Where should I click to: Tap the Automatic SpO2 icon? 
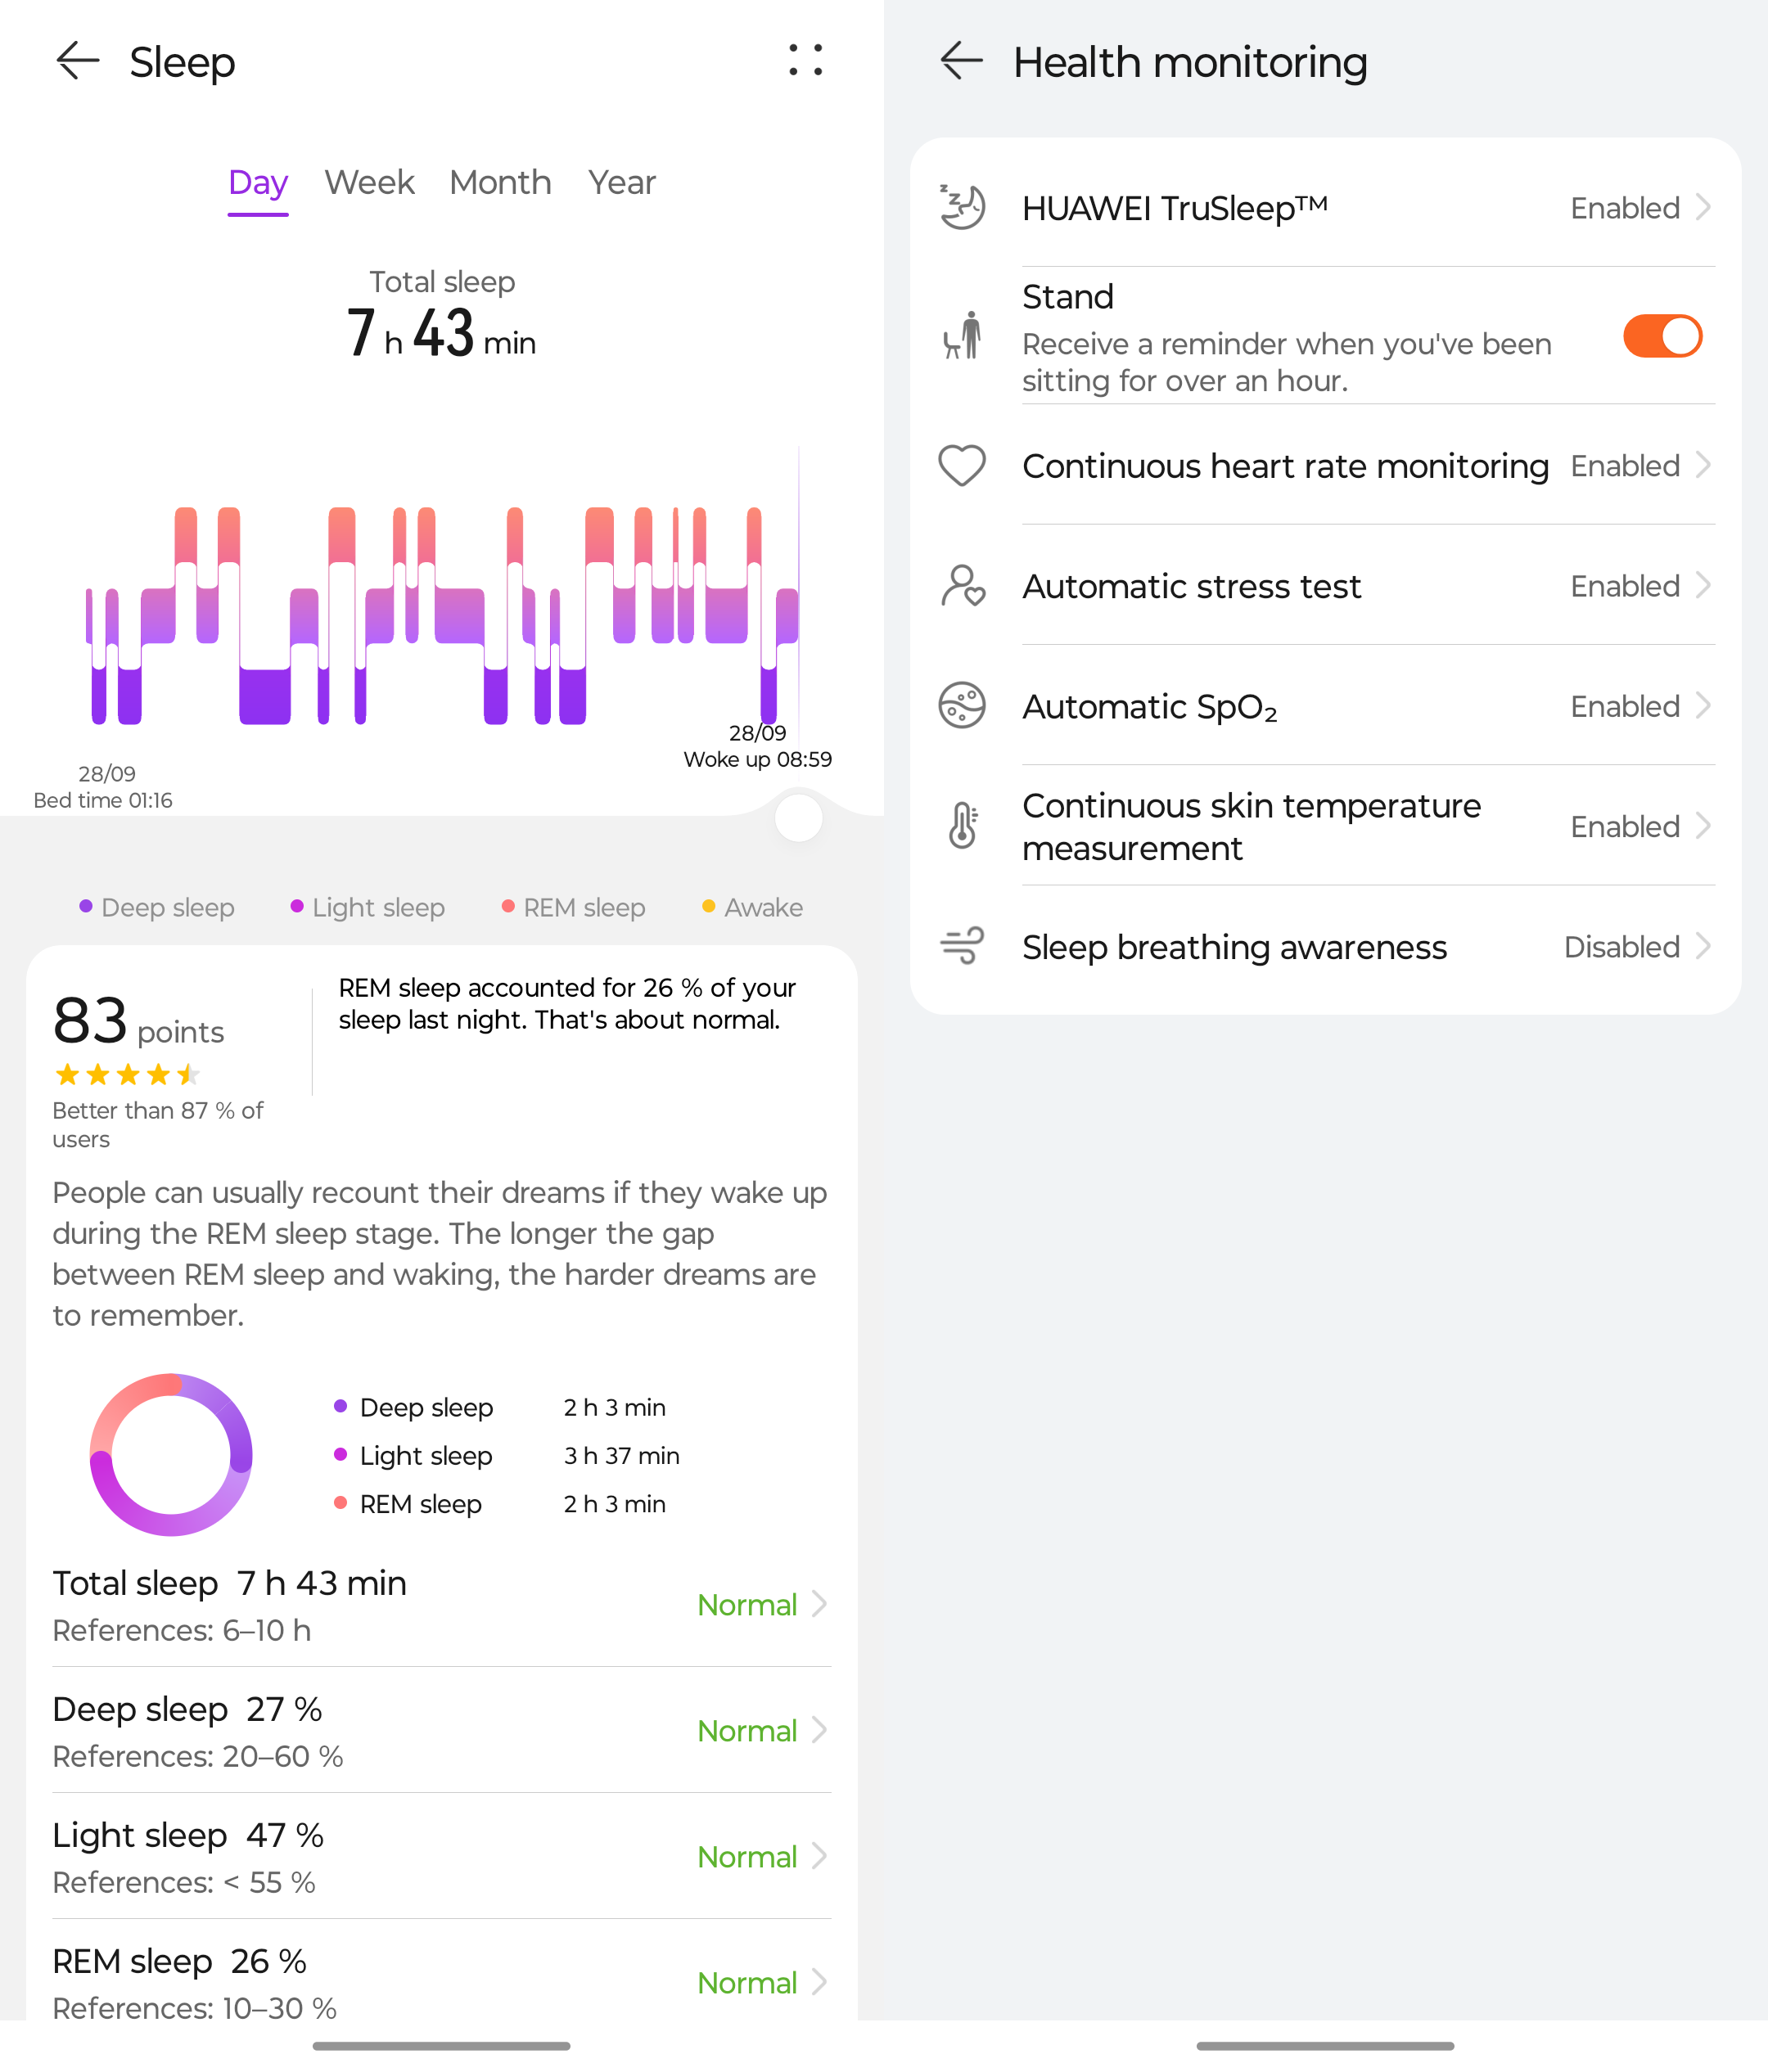pyautogui.click(x=962, y=706)
